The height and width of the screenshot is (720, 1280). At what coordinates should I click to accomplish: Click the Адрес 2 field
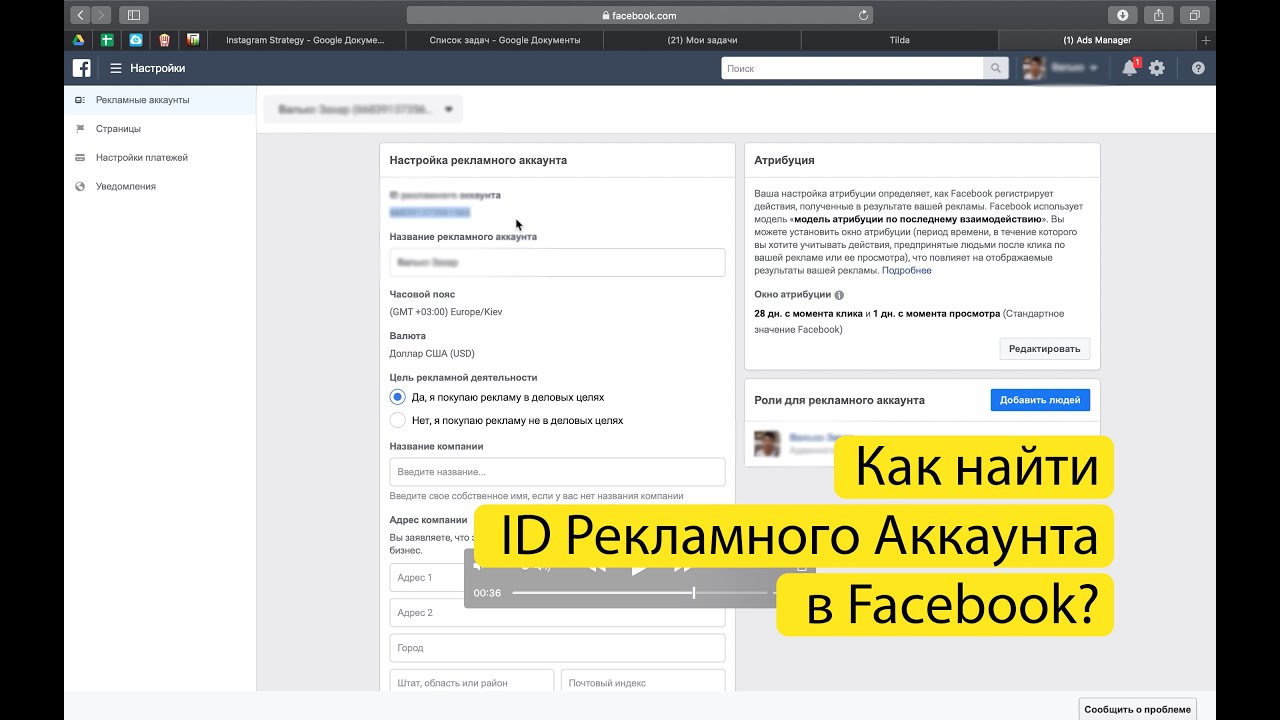click(557, 613)
